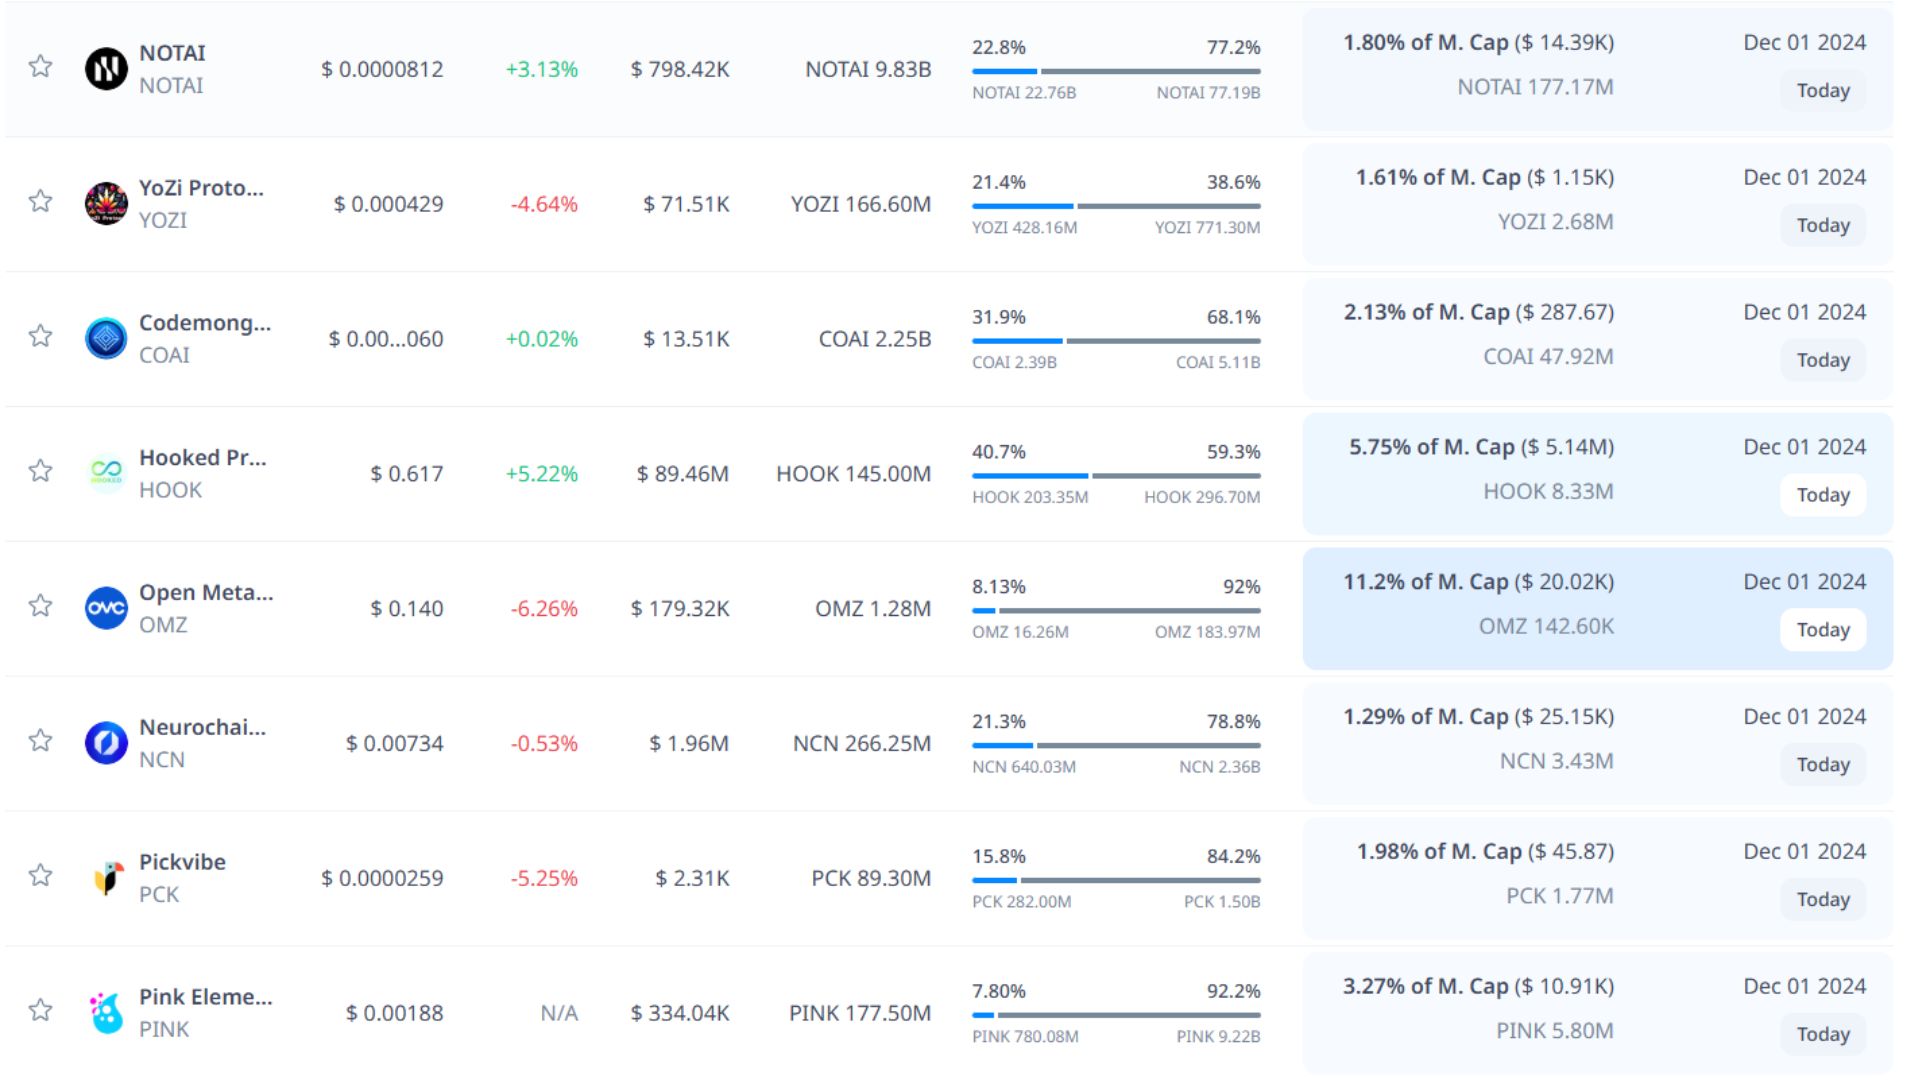Screen dimensions: 1920x1080
Task: Toggle the watchlist star for Hooked Protocol
Action: (40, 471)
